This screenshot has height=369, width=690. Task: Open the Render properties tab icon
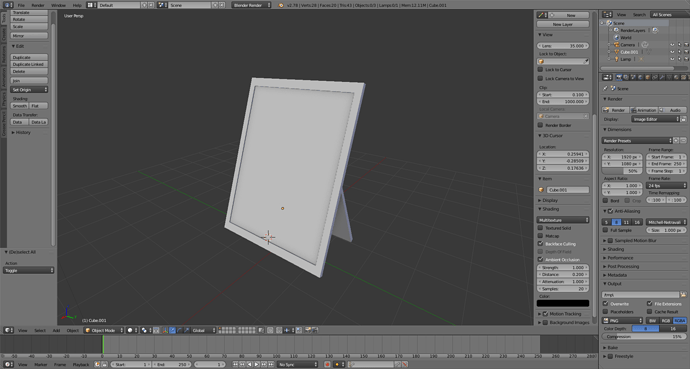click(619, 77)
